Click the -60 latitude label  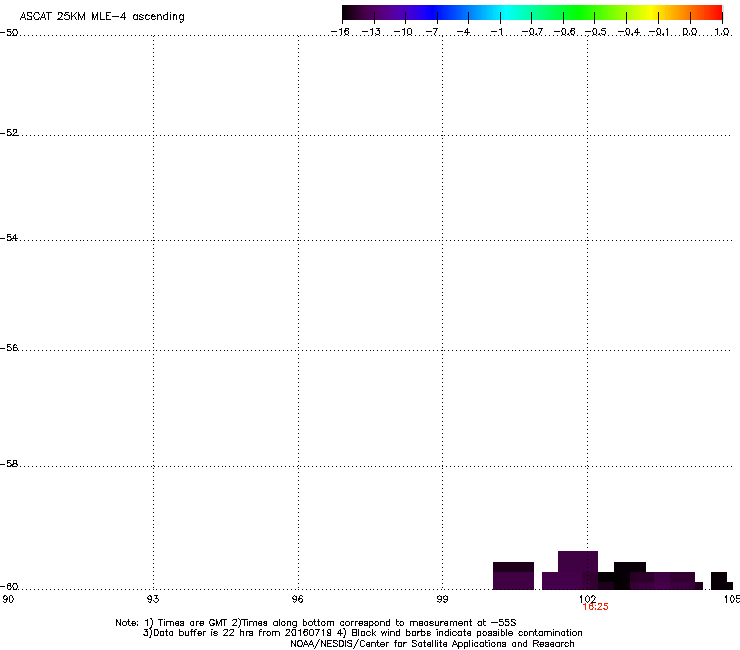click(x=9, y=587)
